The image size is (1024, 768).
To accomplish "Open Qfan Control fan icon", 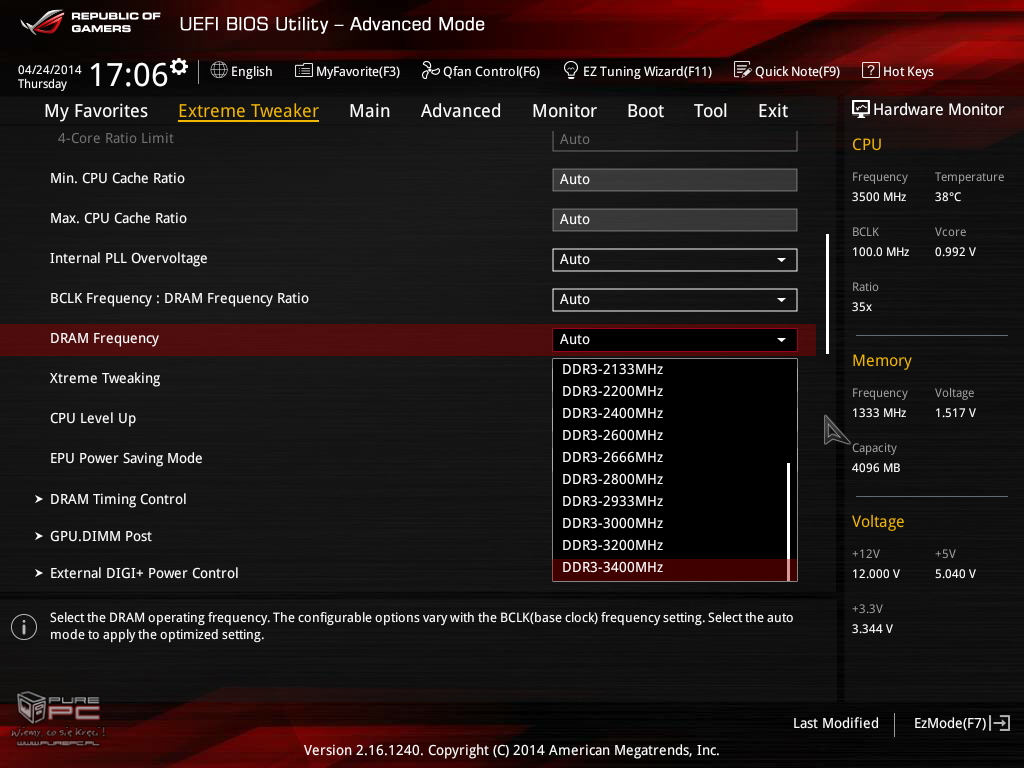I will coord(430,71).
